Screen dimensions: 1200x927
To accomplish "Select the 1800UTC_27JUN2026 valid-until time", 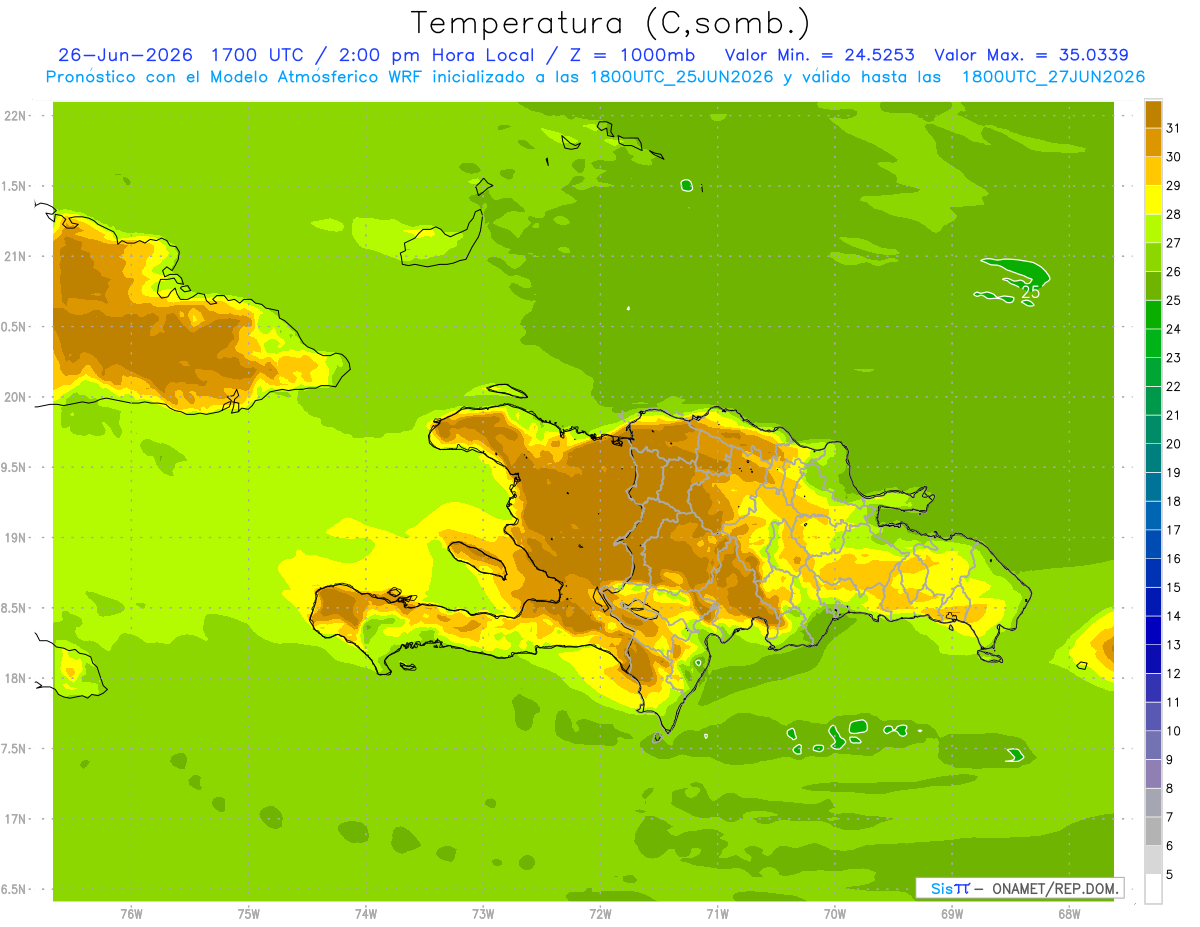I will tap(1053, 77).
